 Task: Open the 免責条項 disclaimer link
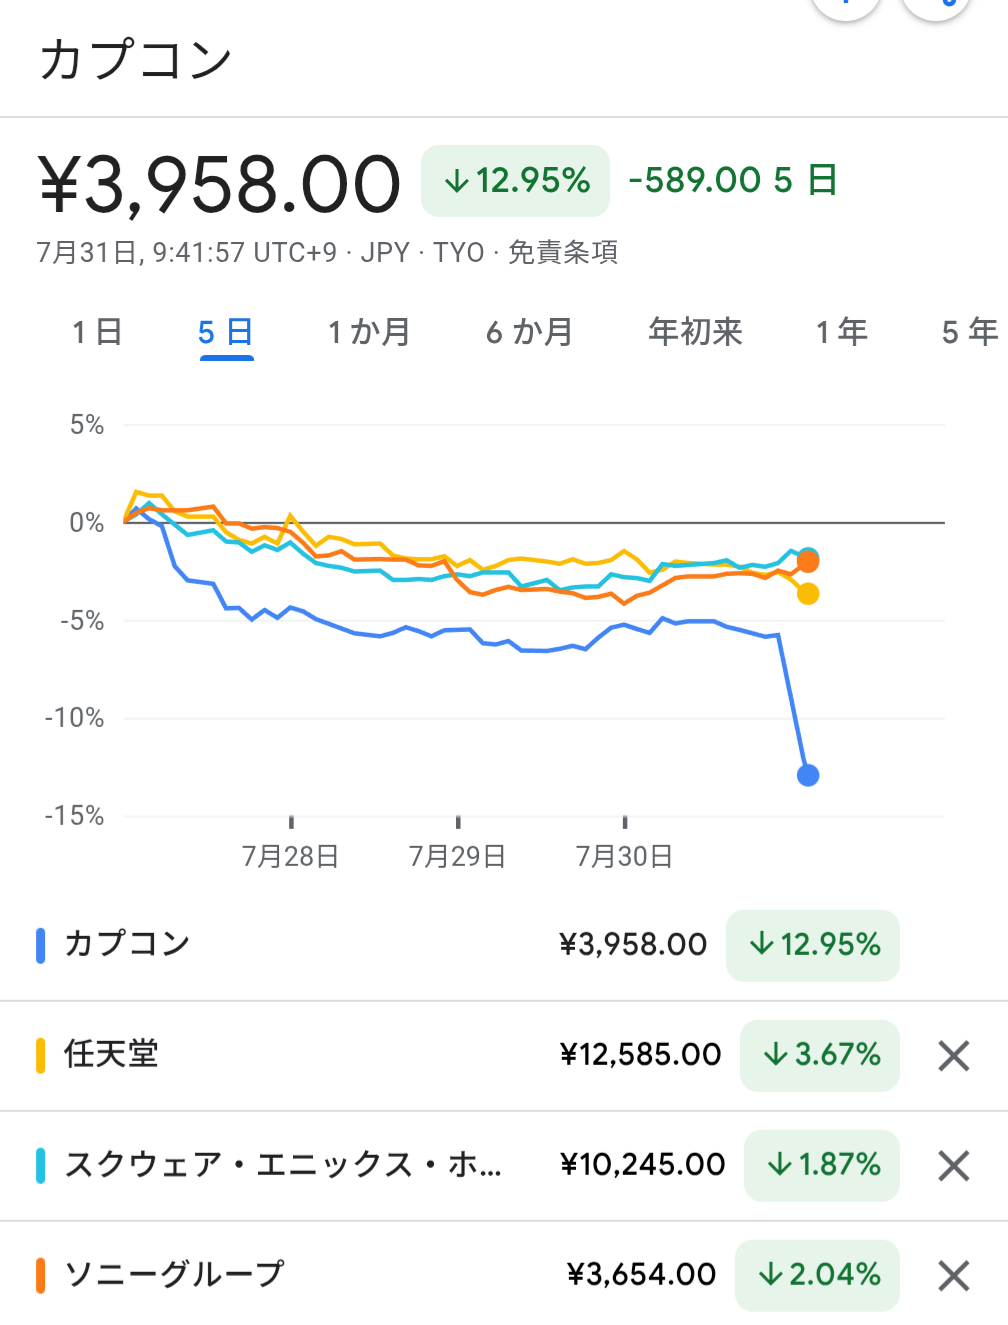pyautogui.click(x=563, y=252)
